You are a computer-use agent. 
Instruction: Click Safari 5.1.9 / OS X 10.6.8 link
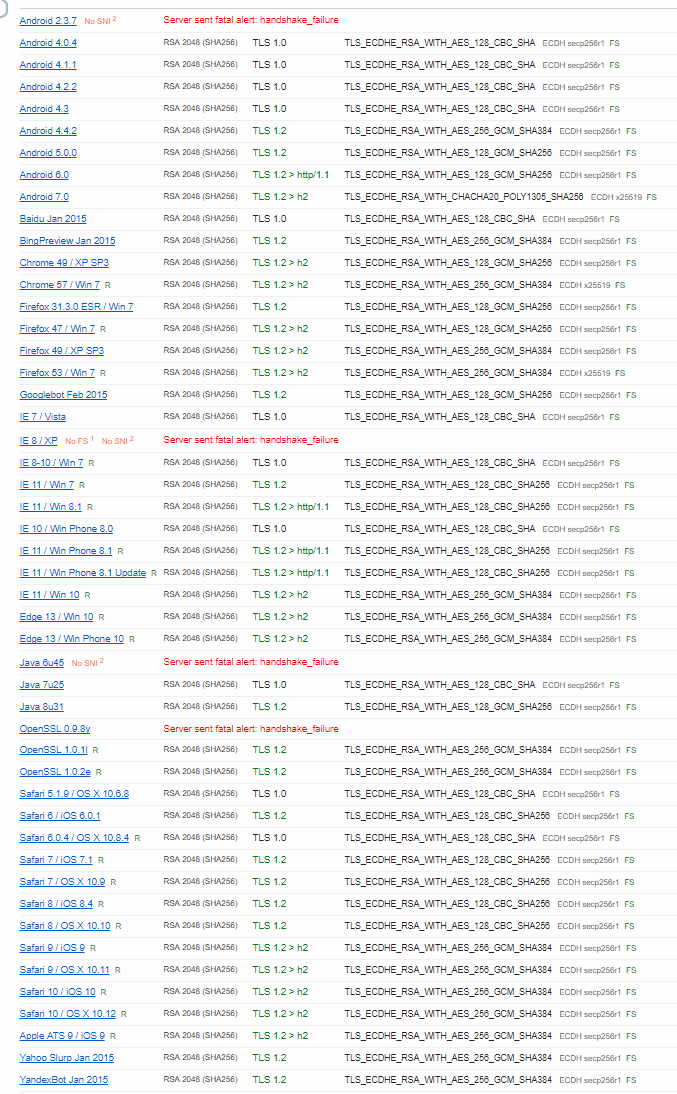click(x=74, y=794)
